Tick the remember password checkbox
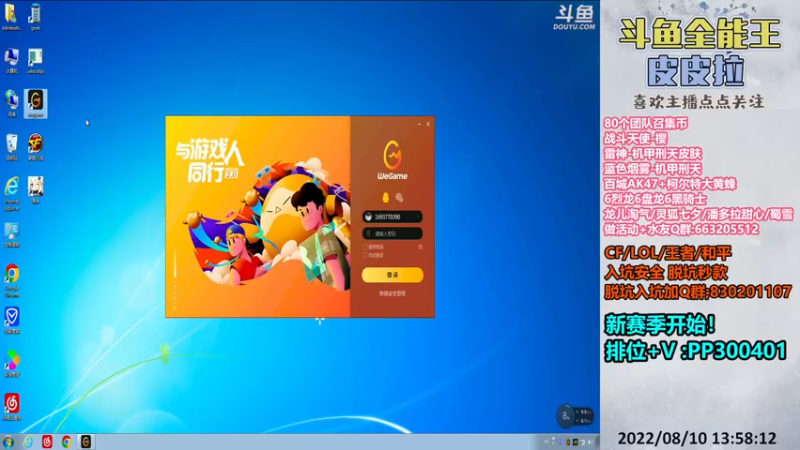 [365, 247]
